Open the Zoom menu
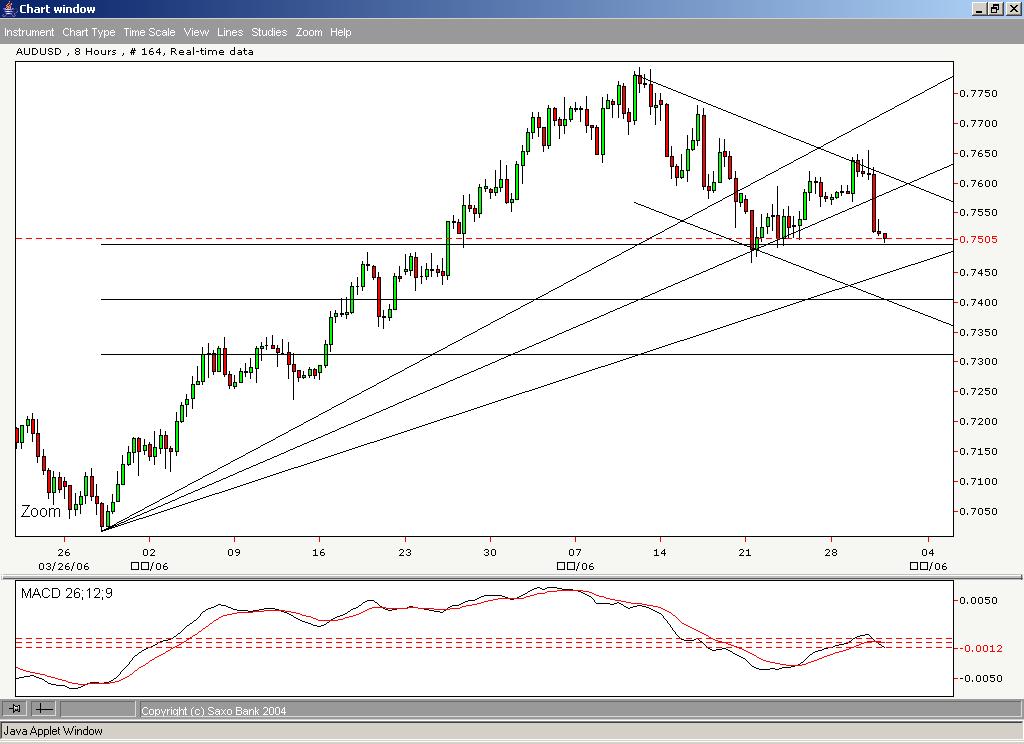This screenshot has height=744, width=1024. (309, 32)
